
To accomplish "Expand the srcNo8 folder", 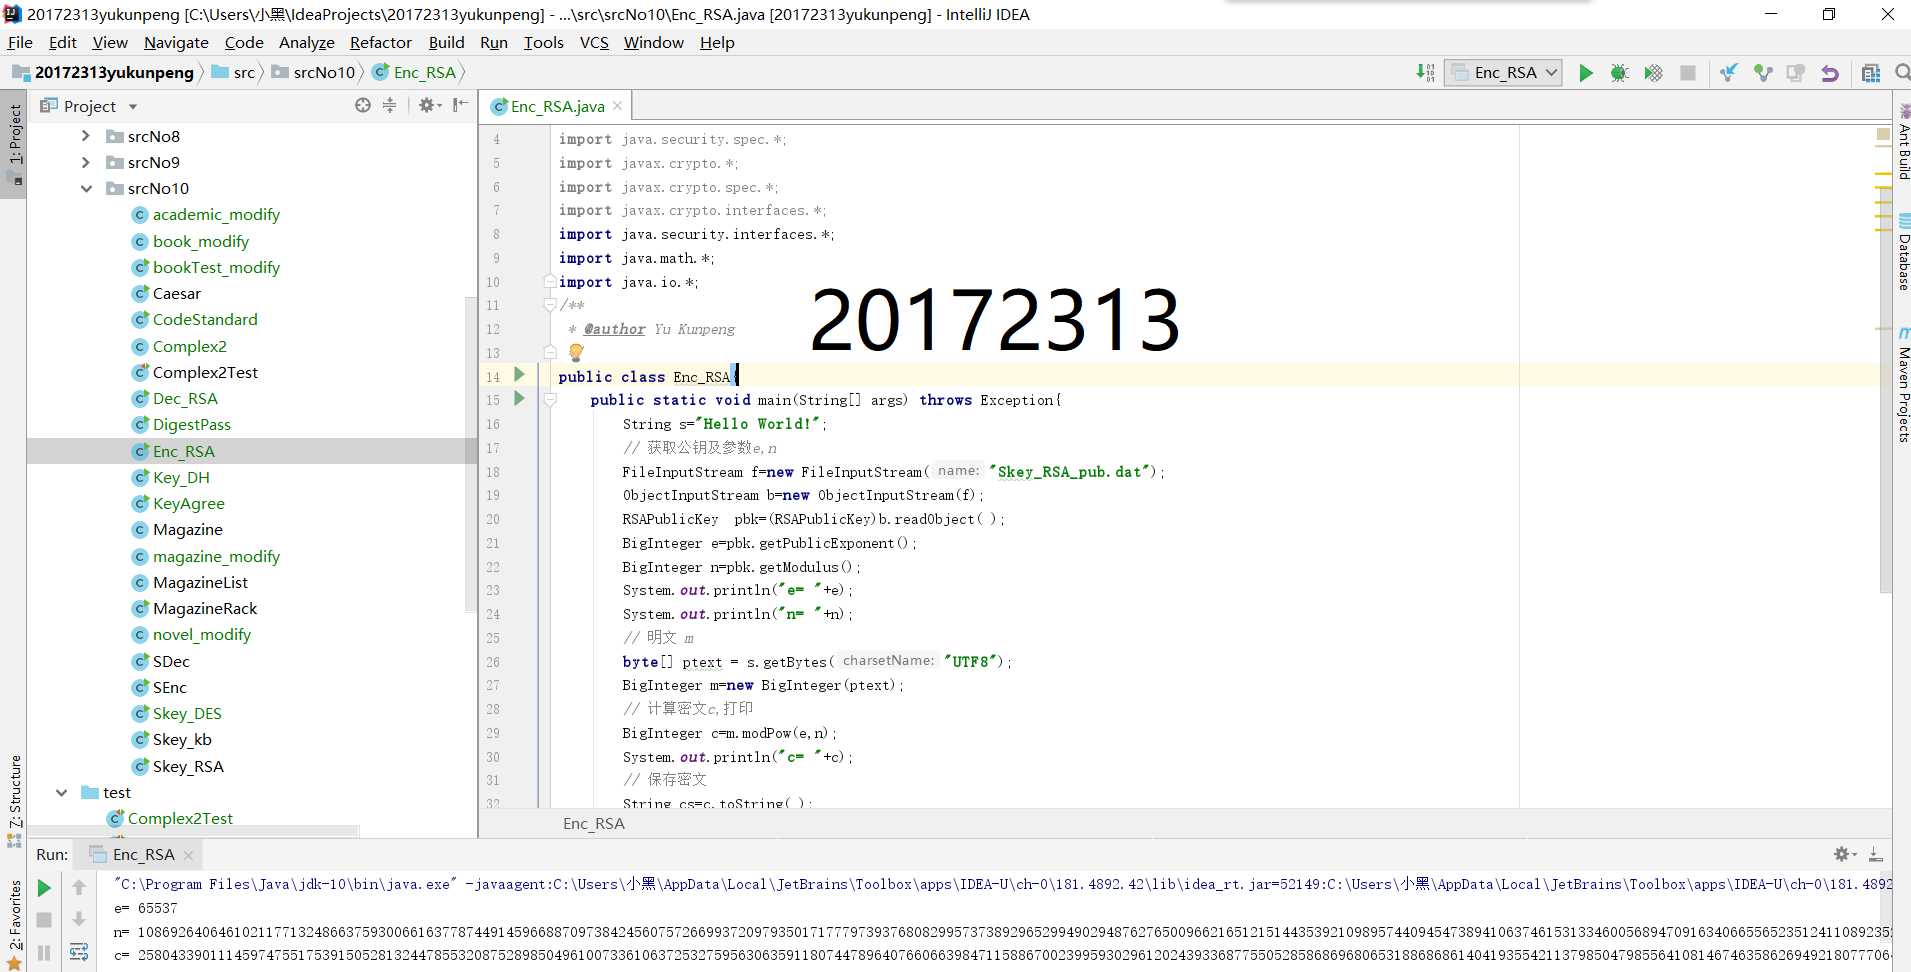I will pyautogui.click(x=86, y=136).
